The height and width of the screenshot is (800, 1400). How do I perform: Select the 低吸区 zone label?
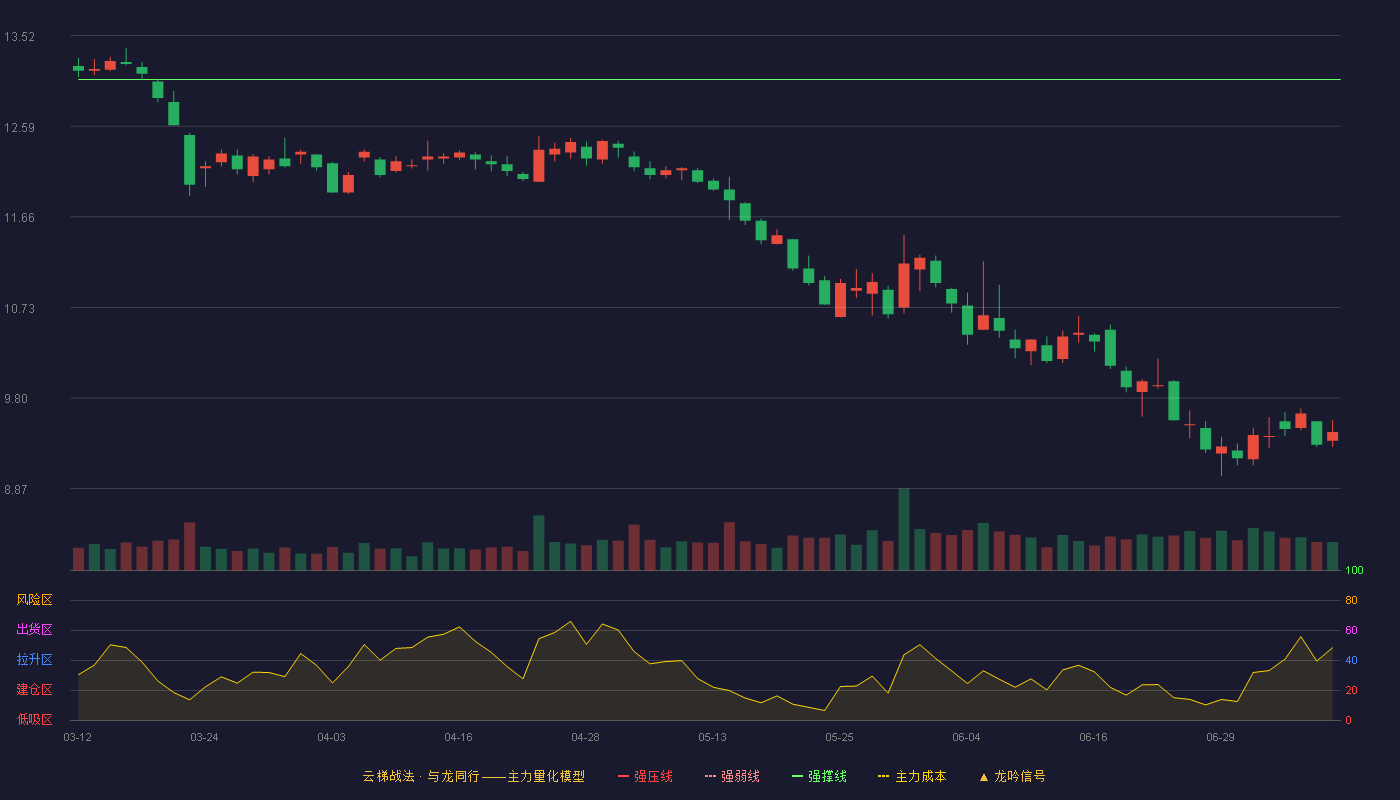pos(34,719)
